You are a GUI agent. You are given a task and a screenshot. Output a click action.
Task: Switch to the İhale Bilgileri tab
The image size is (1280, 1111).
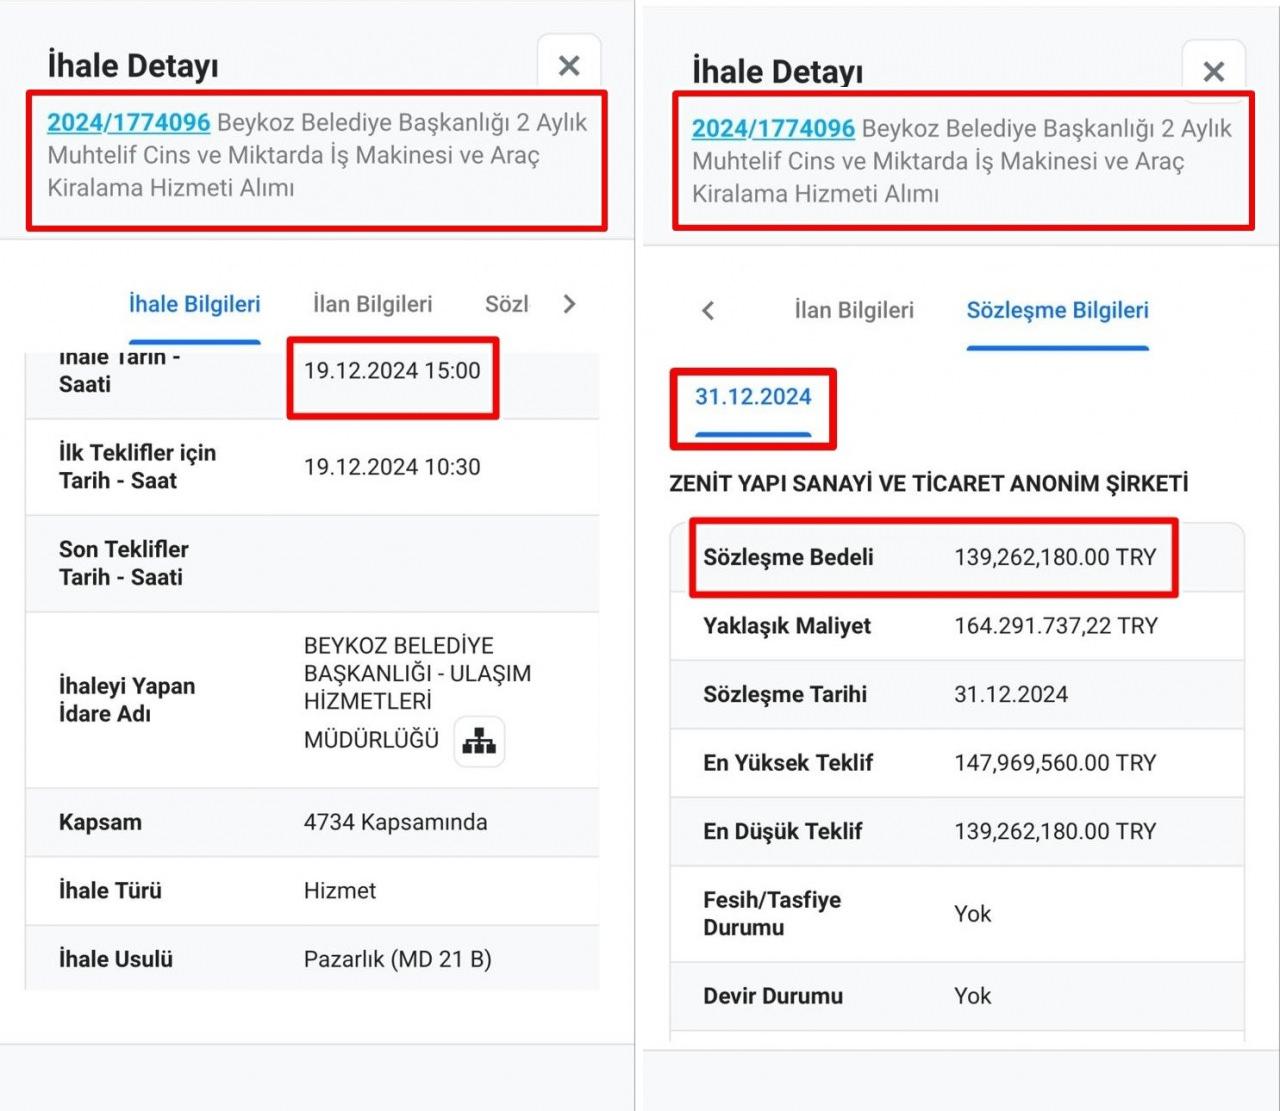[194, 304]
